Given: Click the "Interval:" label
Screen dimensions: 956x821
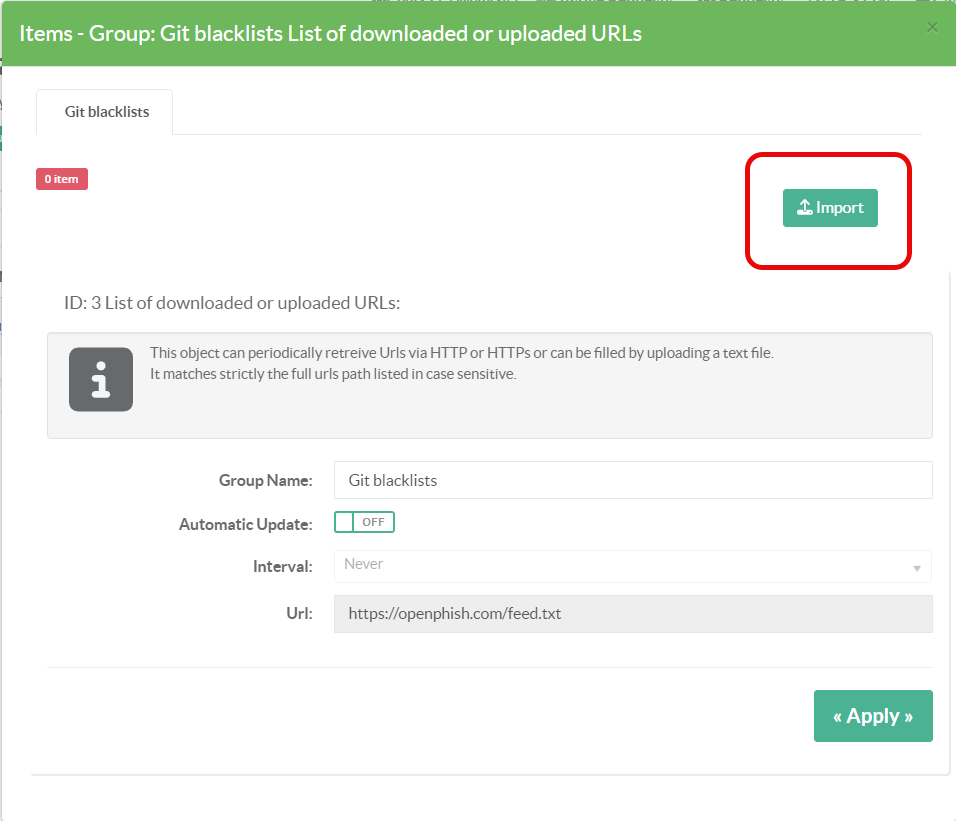Looking at the screenshot, I should [282, 566].
